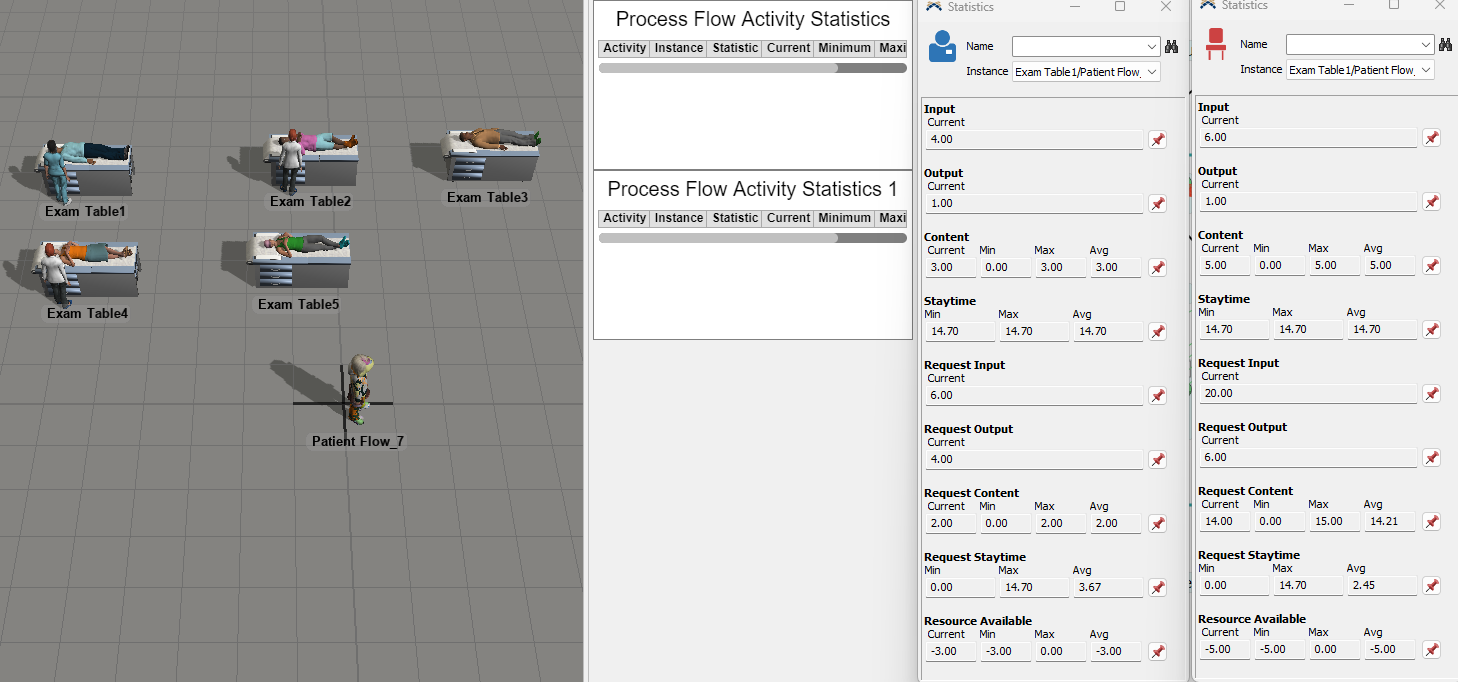Screen dimensions: 1458x682
Task: Pin the Staytime row in the blue-person Statistics window
Action: [x=1157, y=332]
